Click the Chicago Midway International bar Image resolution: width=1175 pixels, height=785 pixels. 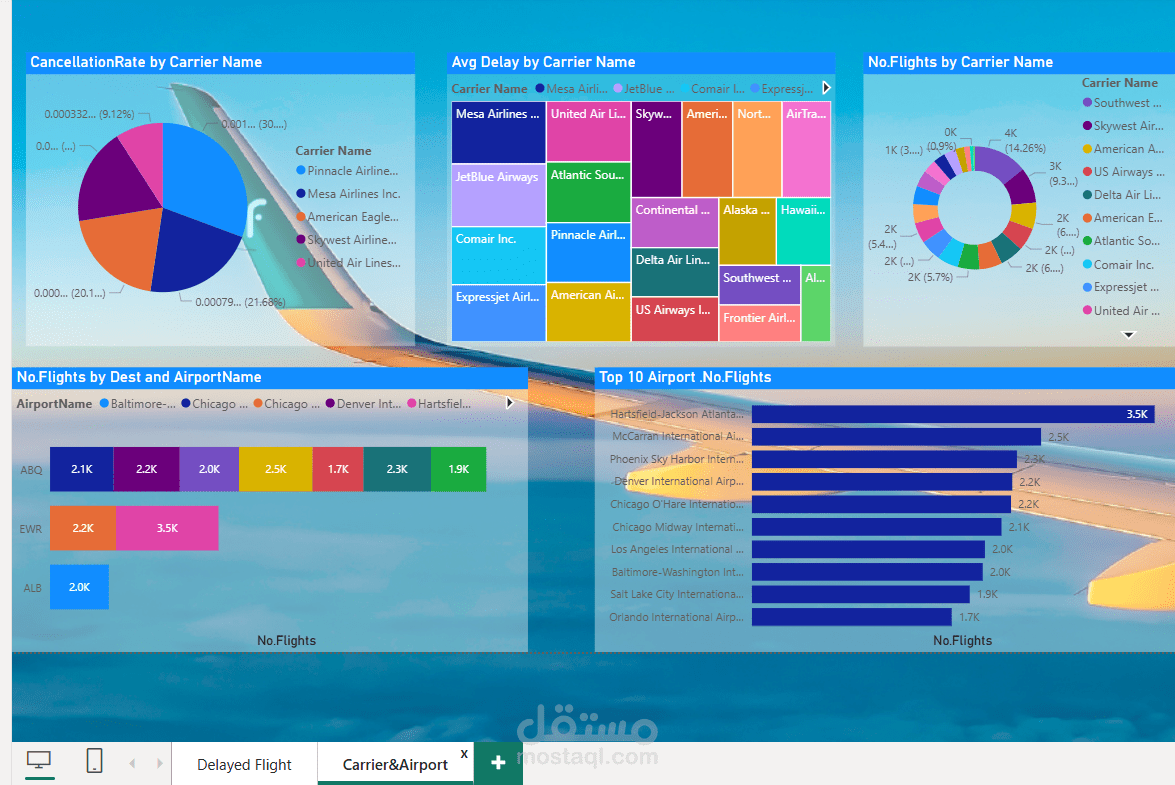[x=877, y=527]
